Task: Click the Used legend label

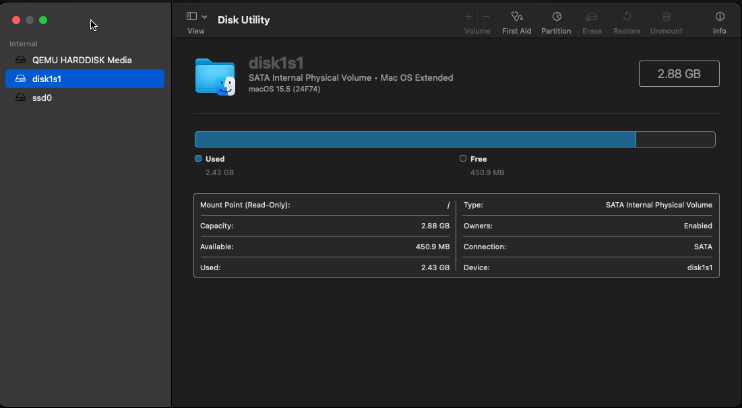Action: click(x=215, y=159)
